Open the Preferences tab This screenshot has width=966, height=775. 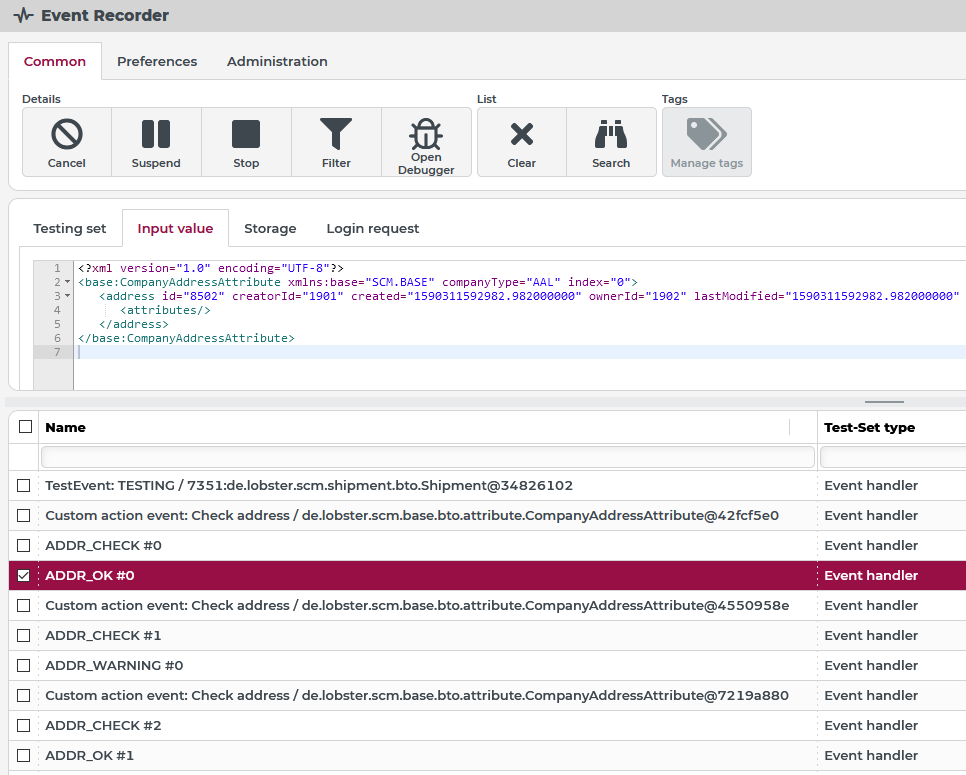(x=157, y=62)
